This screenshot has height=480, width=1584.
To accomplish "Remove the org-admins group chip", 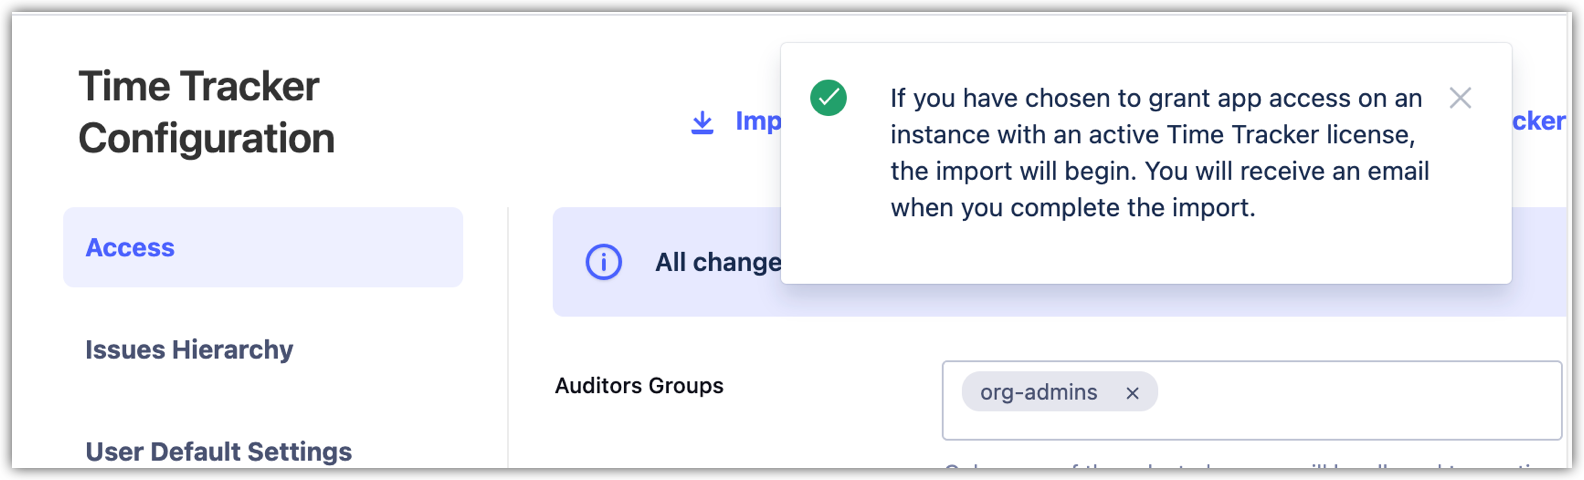I will (x=1132, y=393).
